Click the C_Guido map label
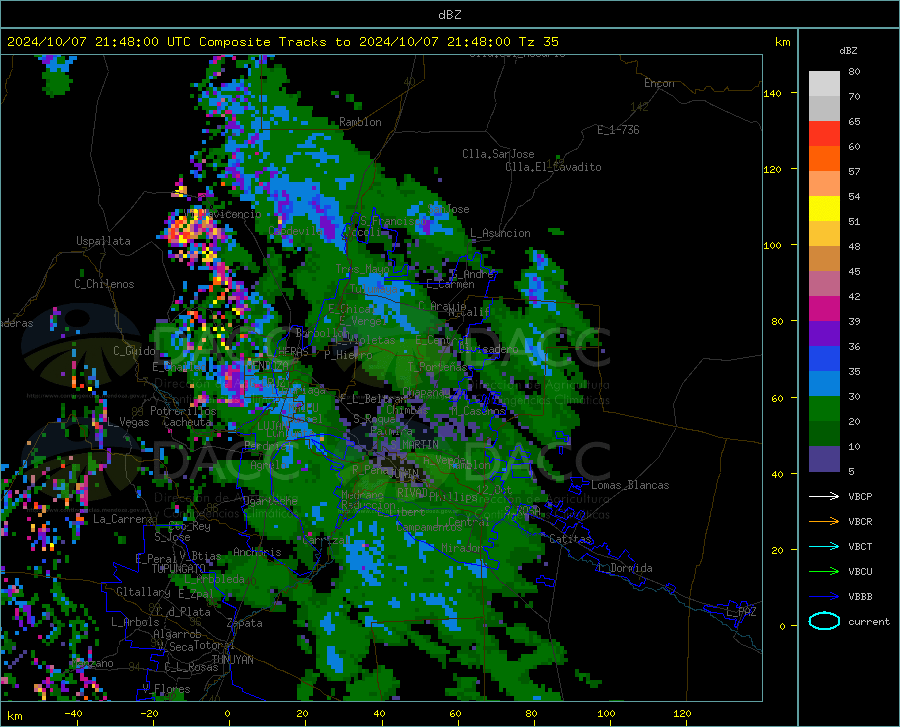This screenshot has height=727, width=900. point(134,351)
